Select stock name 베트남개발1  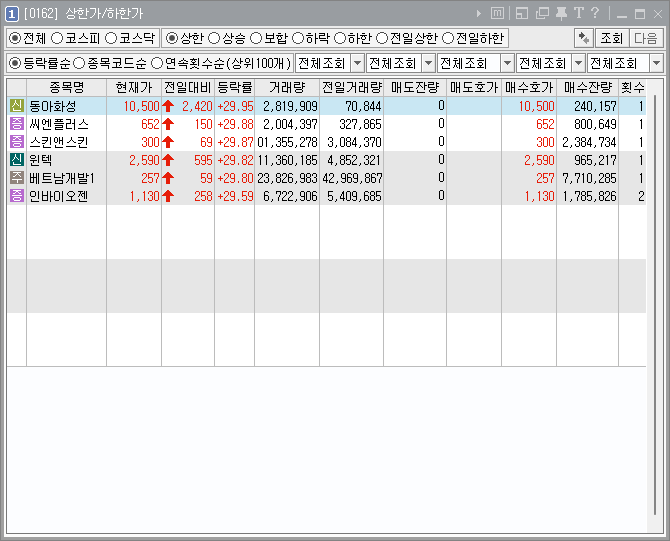(x=62, y=178)
